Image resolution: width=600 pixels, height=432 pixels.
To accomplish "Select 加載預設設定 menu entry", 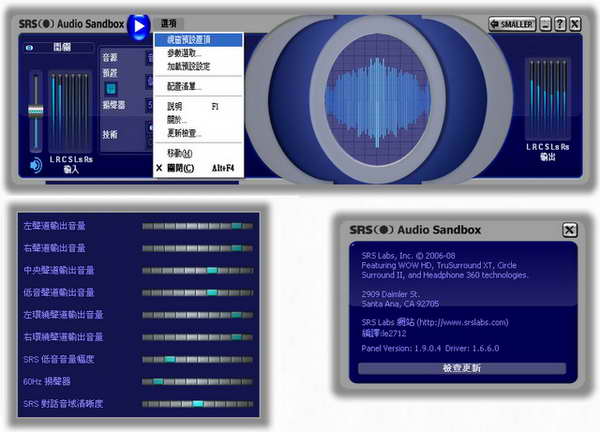I will click(189, 67).
